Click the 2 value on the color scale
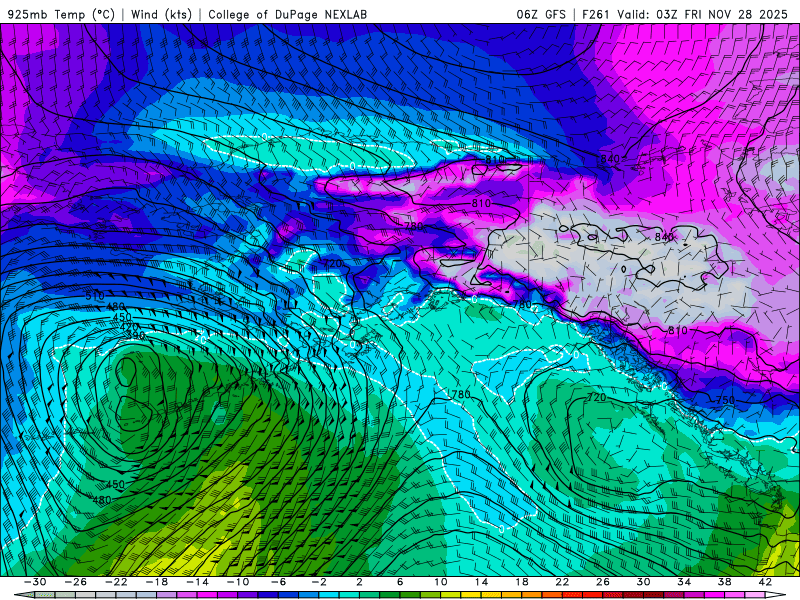800x600 pixels. click(x=360, y=582)
